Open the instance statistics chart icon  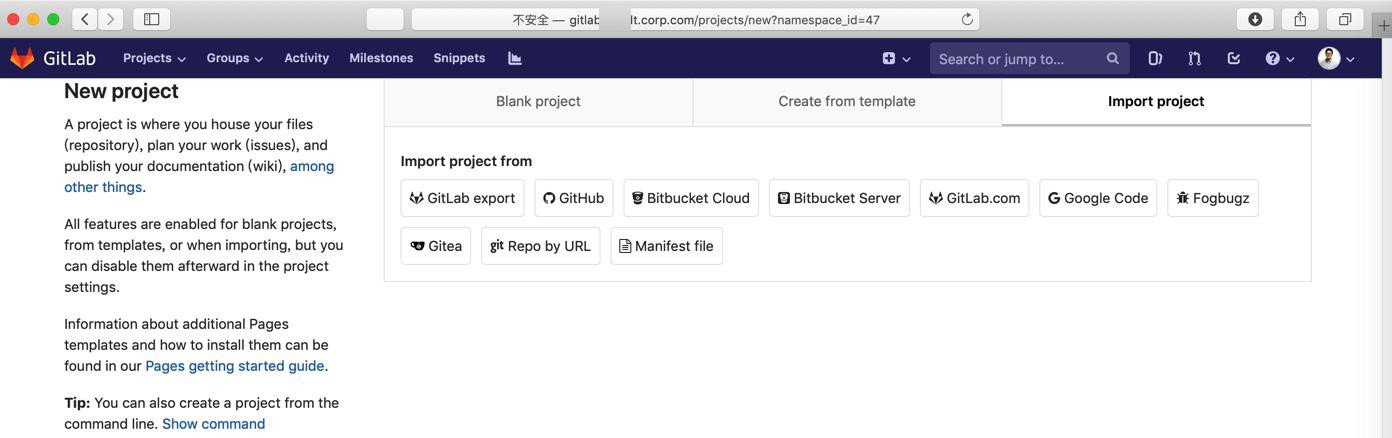point(515,58)
